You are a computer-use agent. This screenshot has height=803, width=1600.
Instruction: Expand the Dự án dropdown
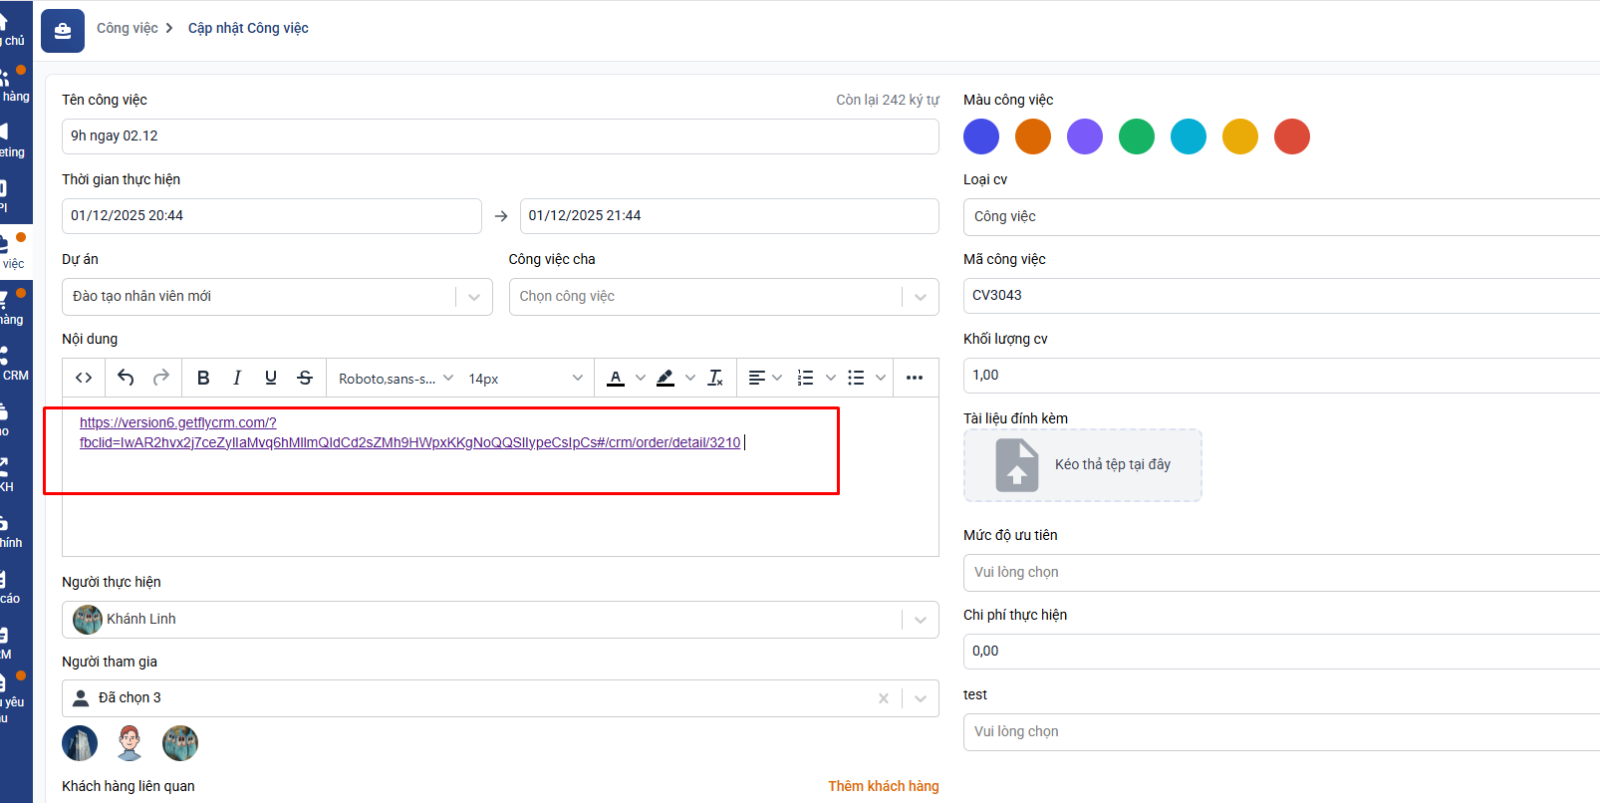coord(474,297)
